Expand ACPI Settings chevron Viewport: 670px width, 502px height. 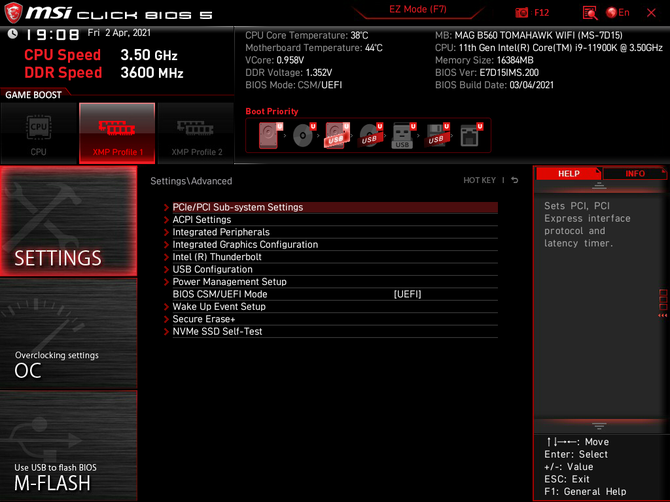pos(167,220)
